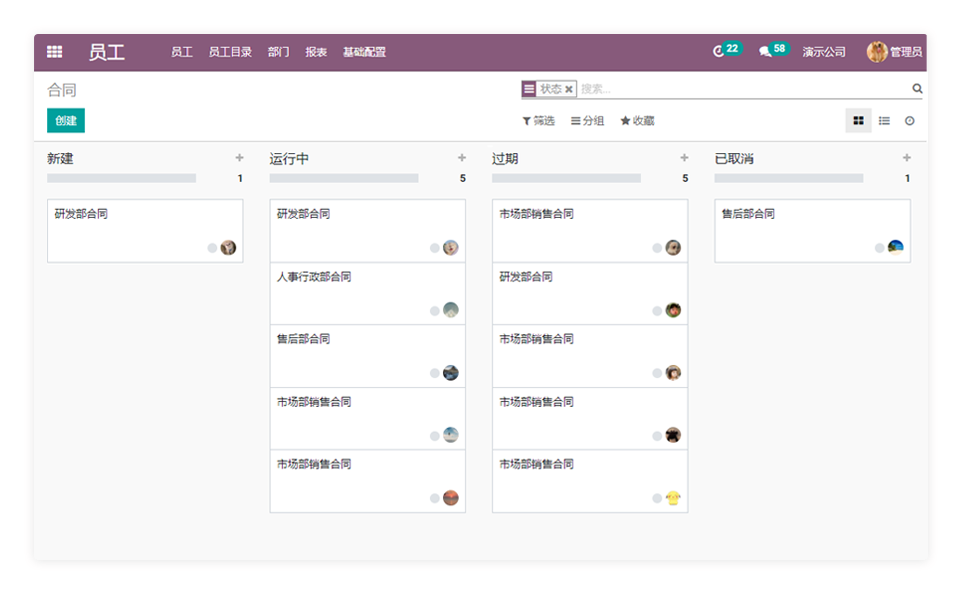This screenshot has height=594, width=962.
Task: Open the apps grid menu icon
Action: (x=54, y=52)
